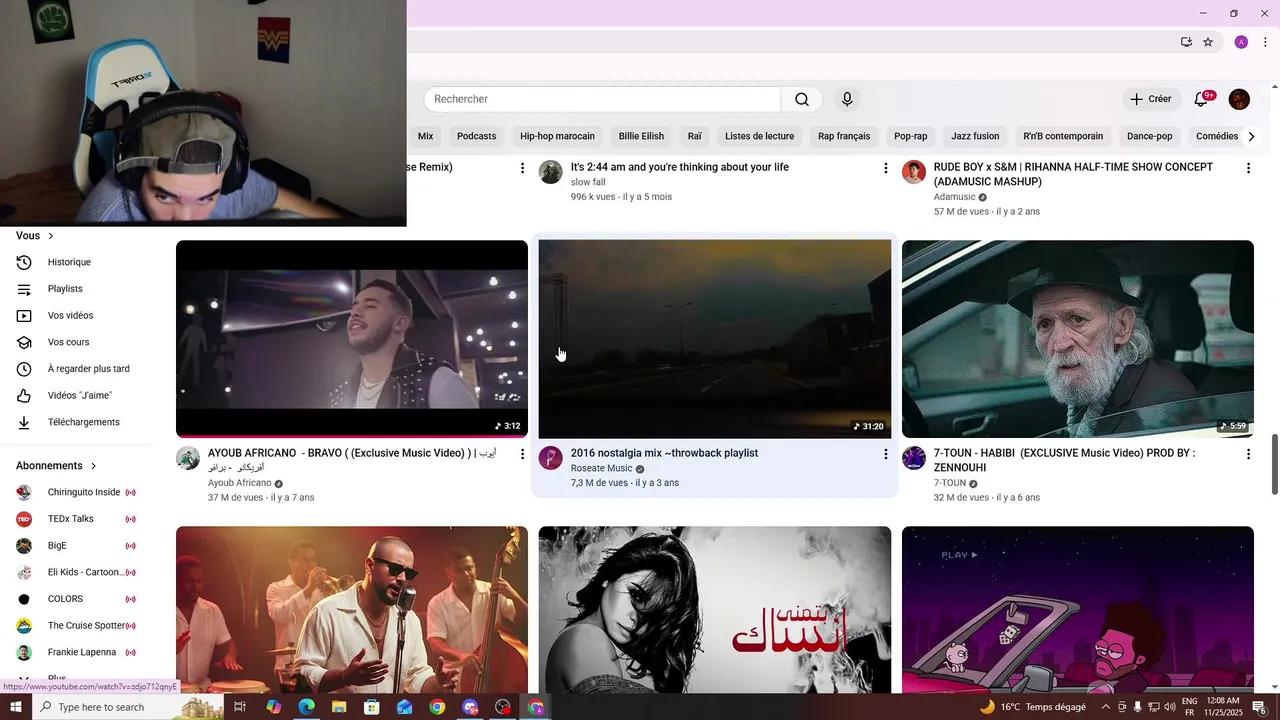Image resolution: width=1280 pixels, height=720 pixels.
Task: Open the Chrome profile avatar
Action: 1241,42
